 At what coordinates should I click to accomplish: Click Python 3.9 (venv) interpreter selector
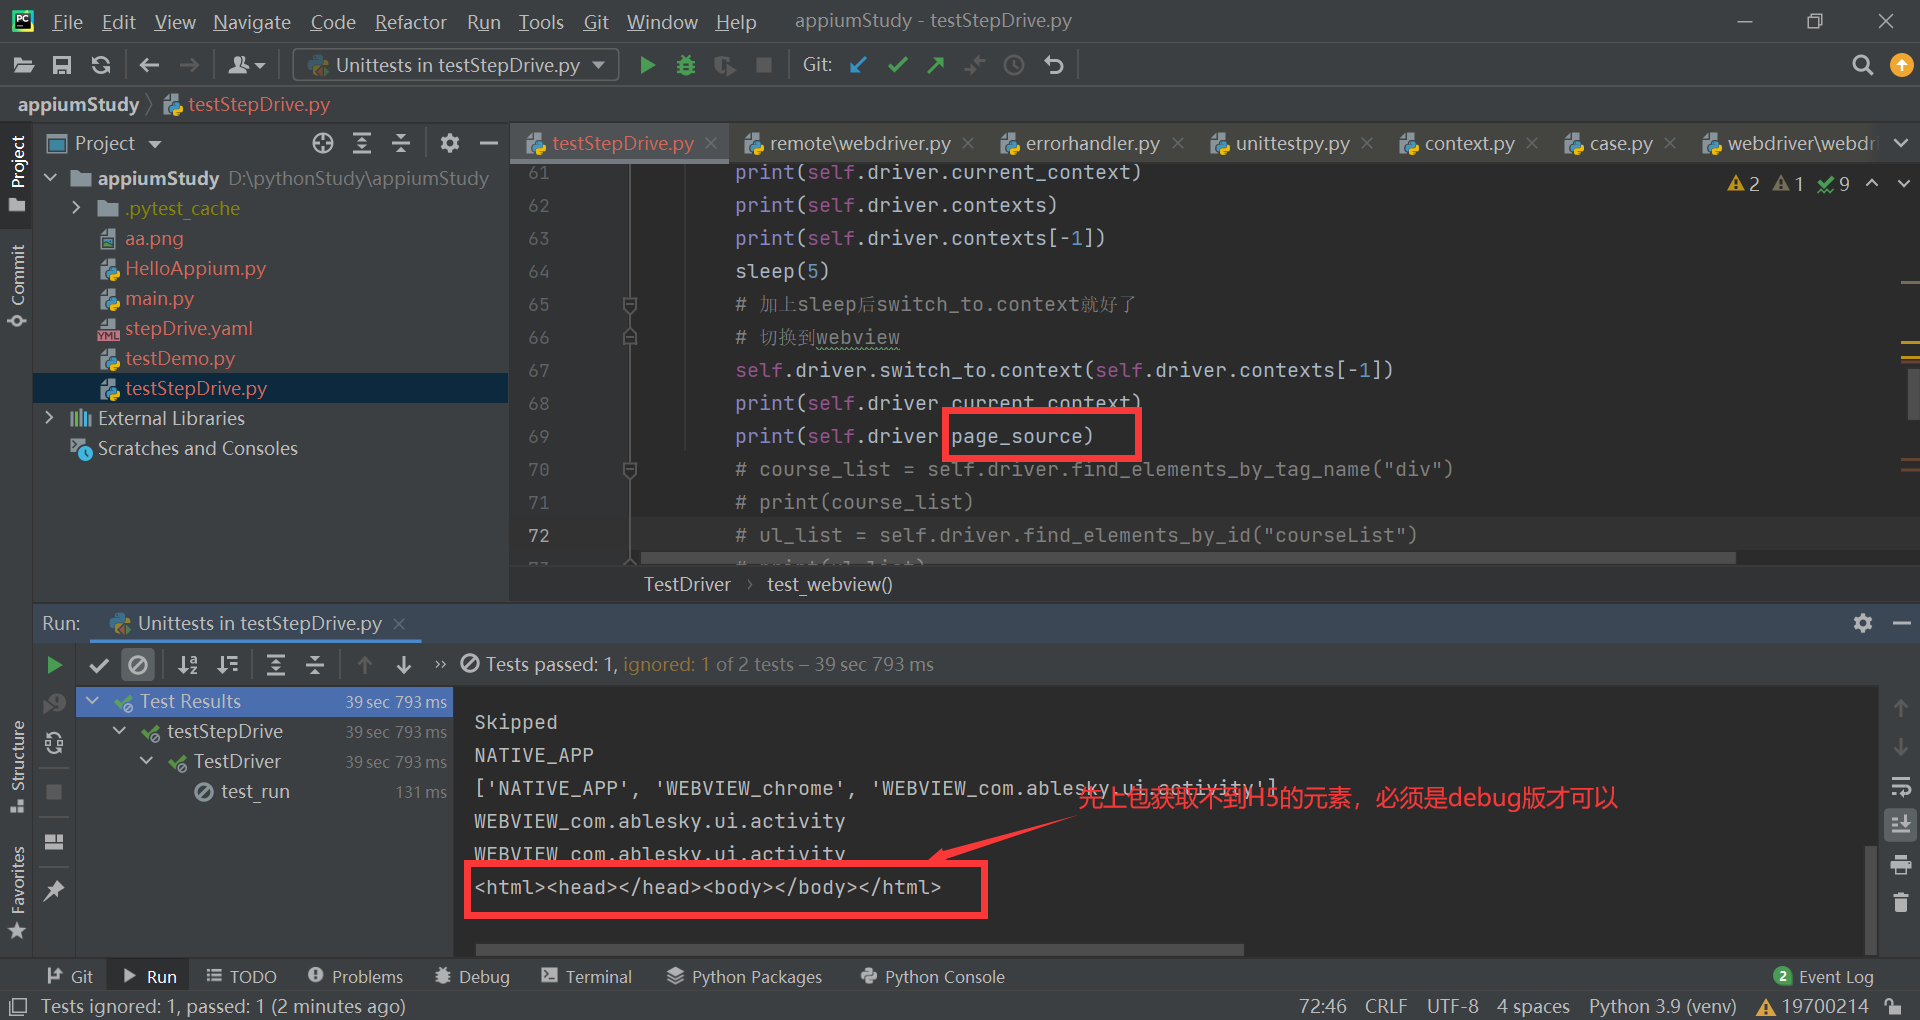[x=1662, y=1006]
